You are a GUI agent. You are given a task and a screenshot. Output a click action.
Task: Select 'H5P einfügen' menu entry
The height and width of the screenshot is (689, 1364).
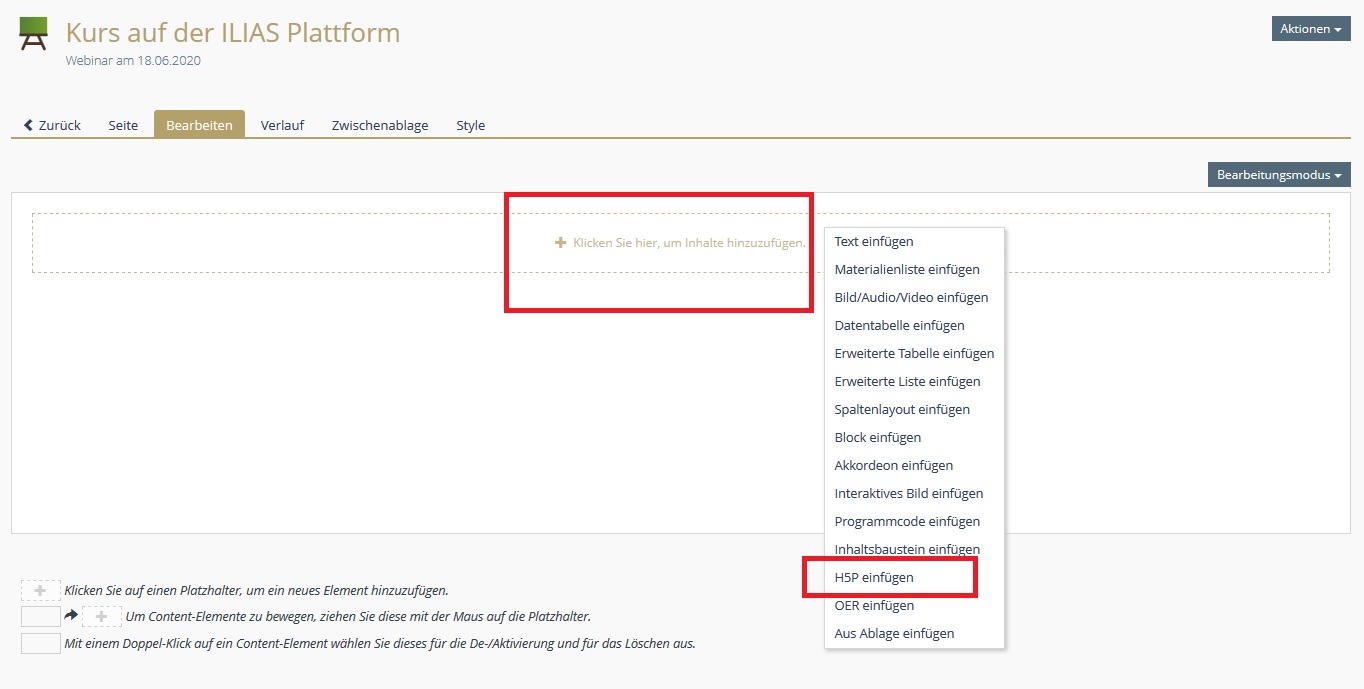[x=873, y=577]
